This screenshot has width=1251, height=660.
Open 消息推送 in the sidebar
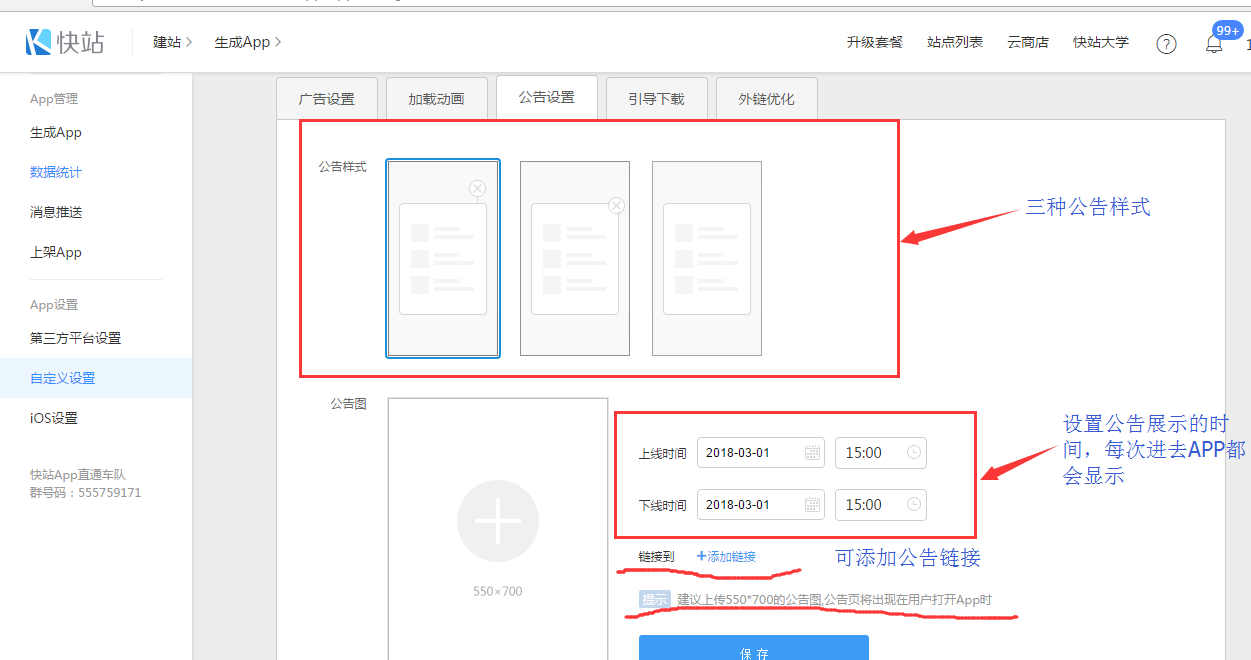(56, 212)
